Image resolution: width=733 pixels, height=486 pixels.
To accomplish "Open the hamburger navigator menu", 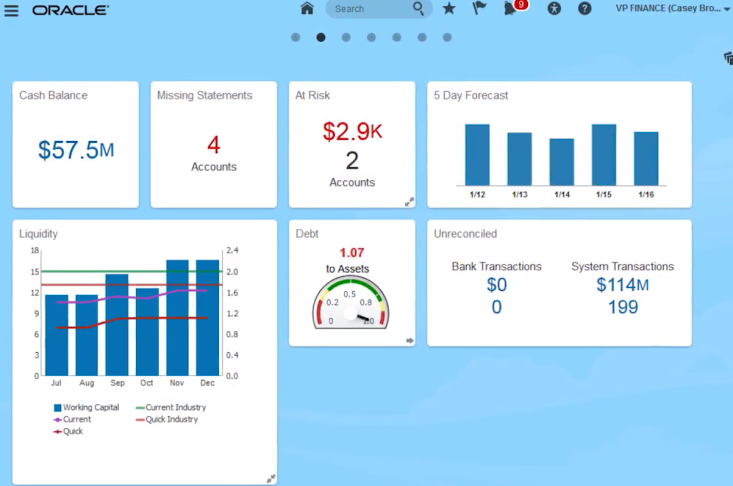I will (12, 10).
